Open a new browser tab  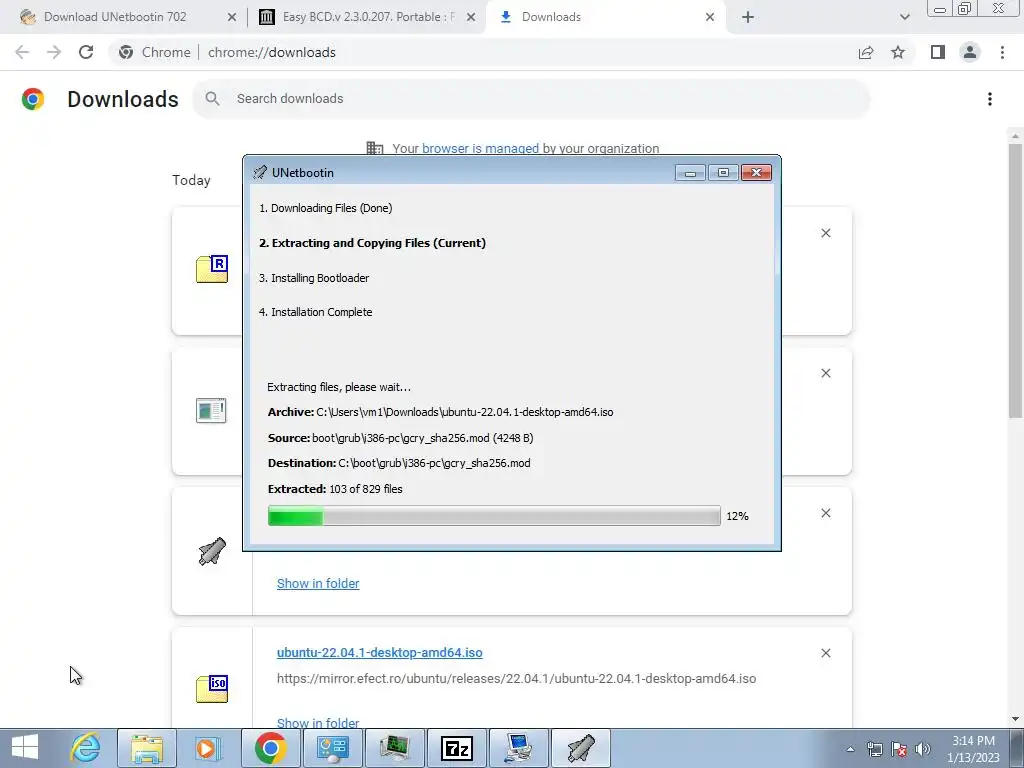tap(748, 17)
